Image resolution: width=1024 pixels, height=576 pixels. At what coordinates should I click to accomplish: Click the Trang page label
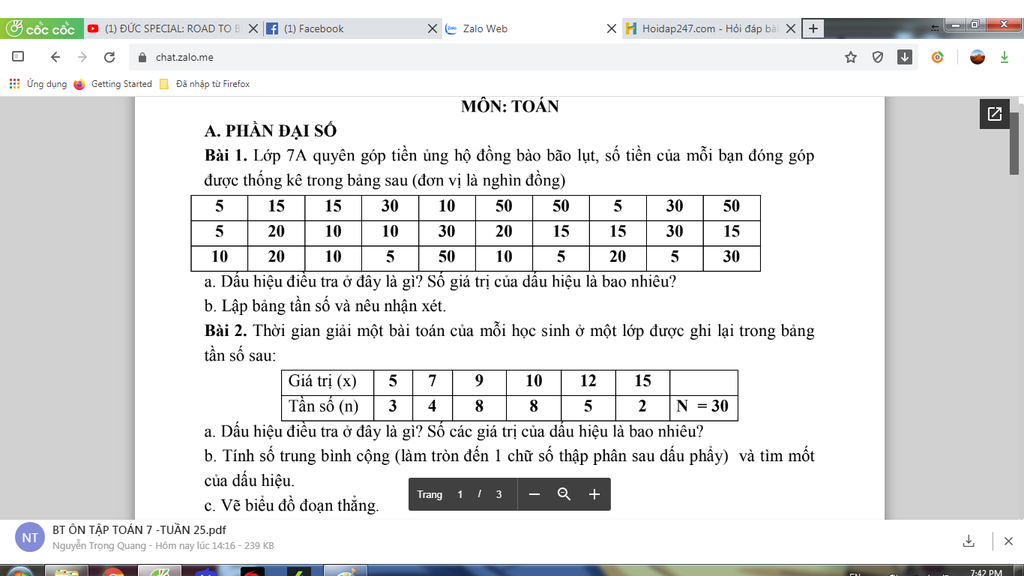point(430,494)
